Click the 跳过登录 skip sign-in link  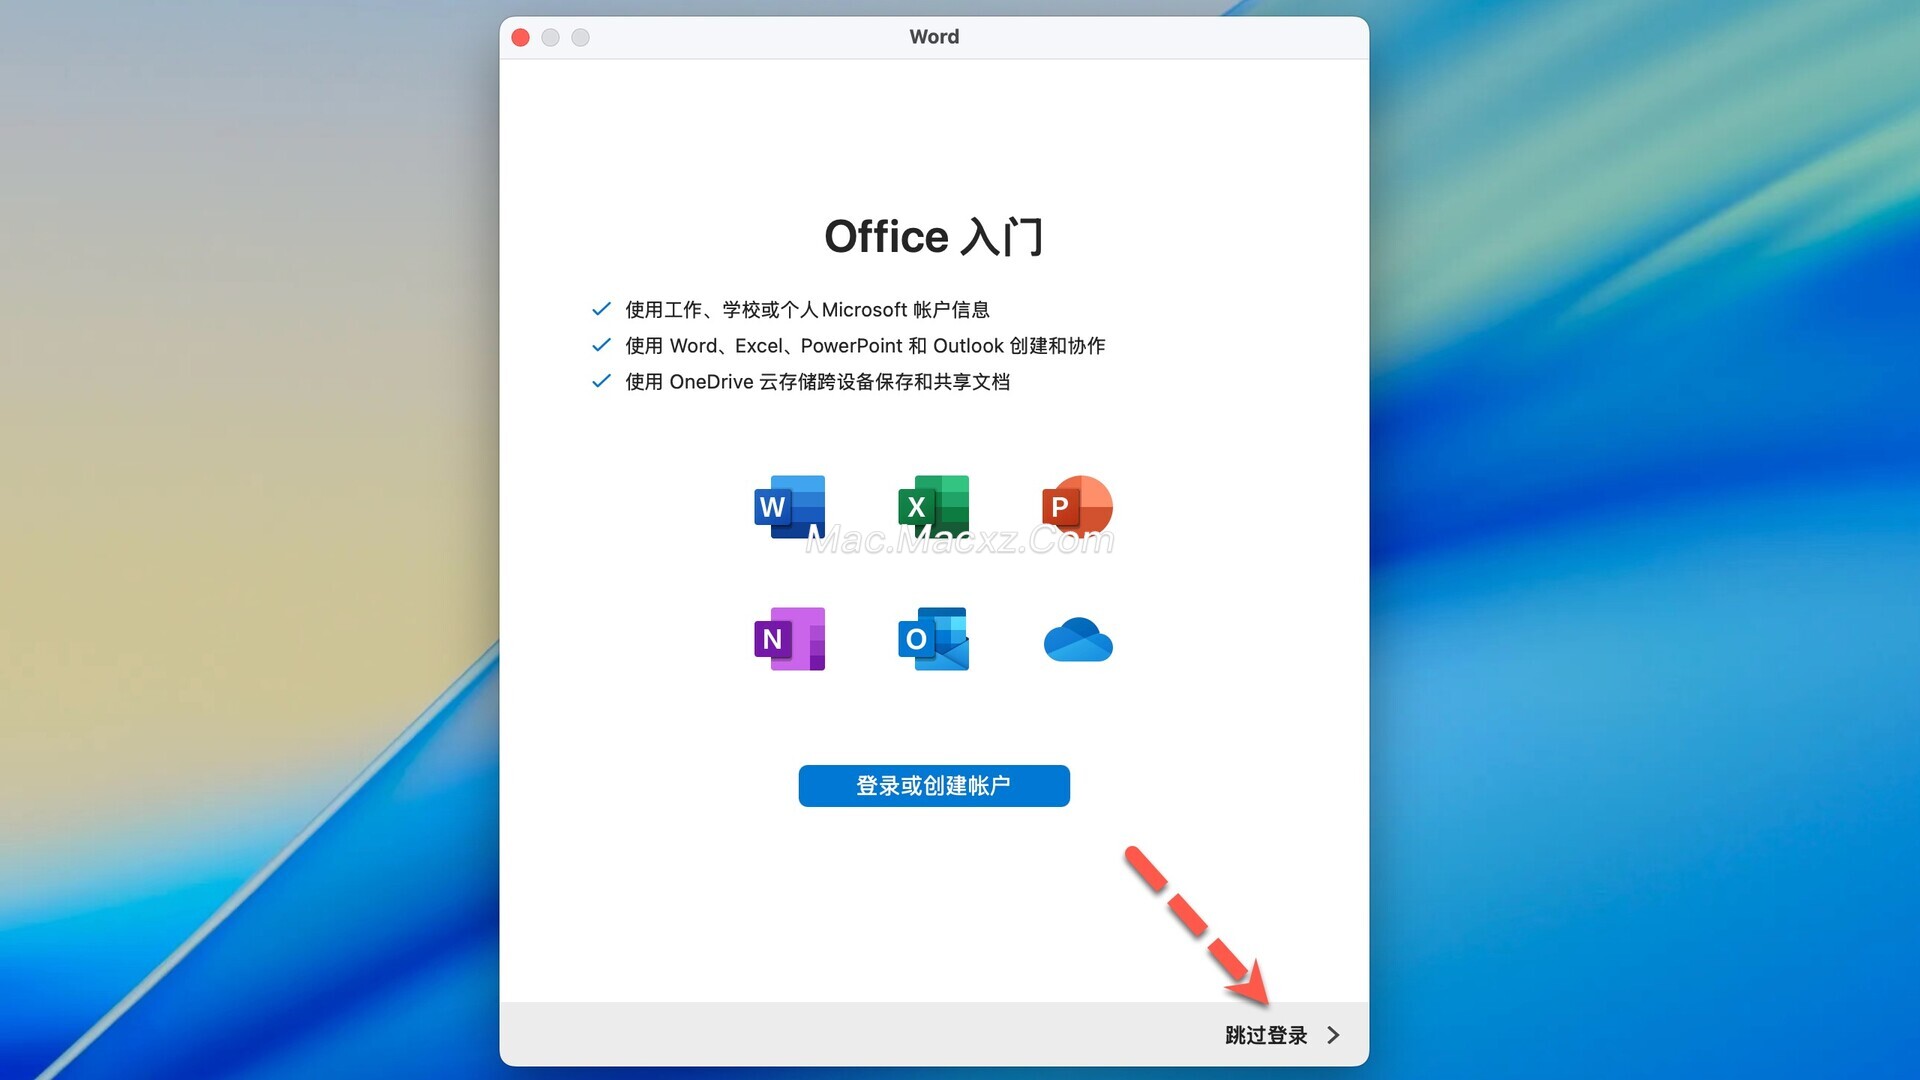coord(1266,1035)
